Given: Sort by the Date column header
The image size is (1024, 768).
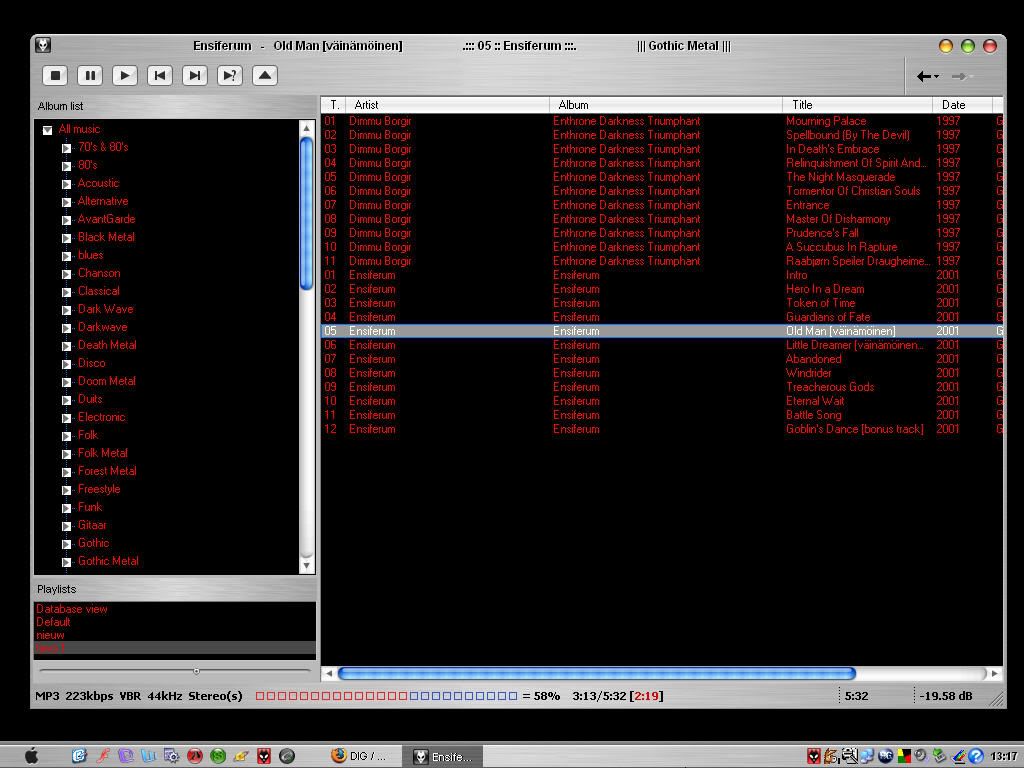Looking at the screenshot, I should tap(963, 104).
